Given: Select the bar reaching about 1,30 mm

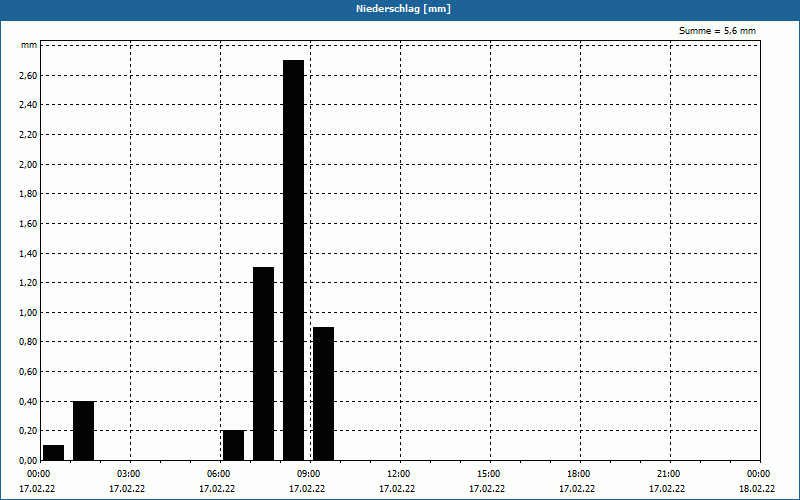Looking at the screenshot, I should pos(263,364).
